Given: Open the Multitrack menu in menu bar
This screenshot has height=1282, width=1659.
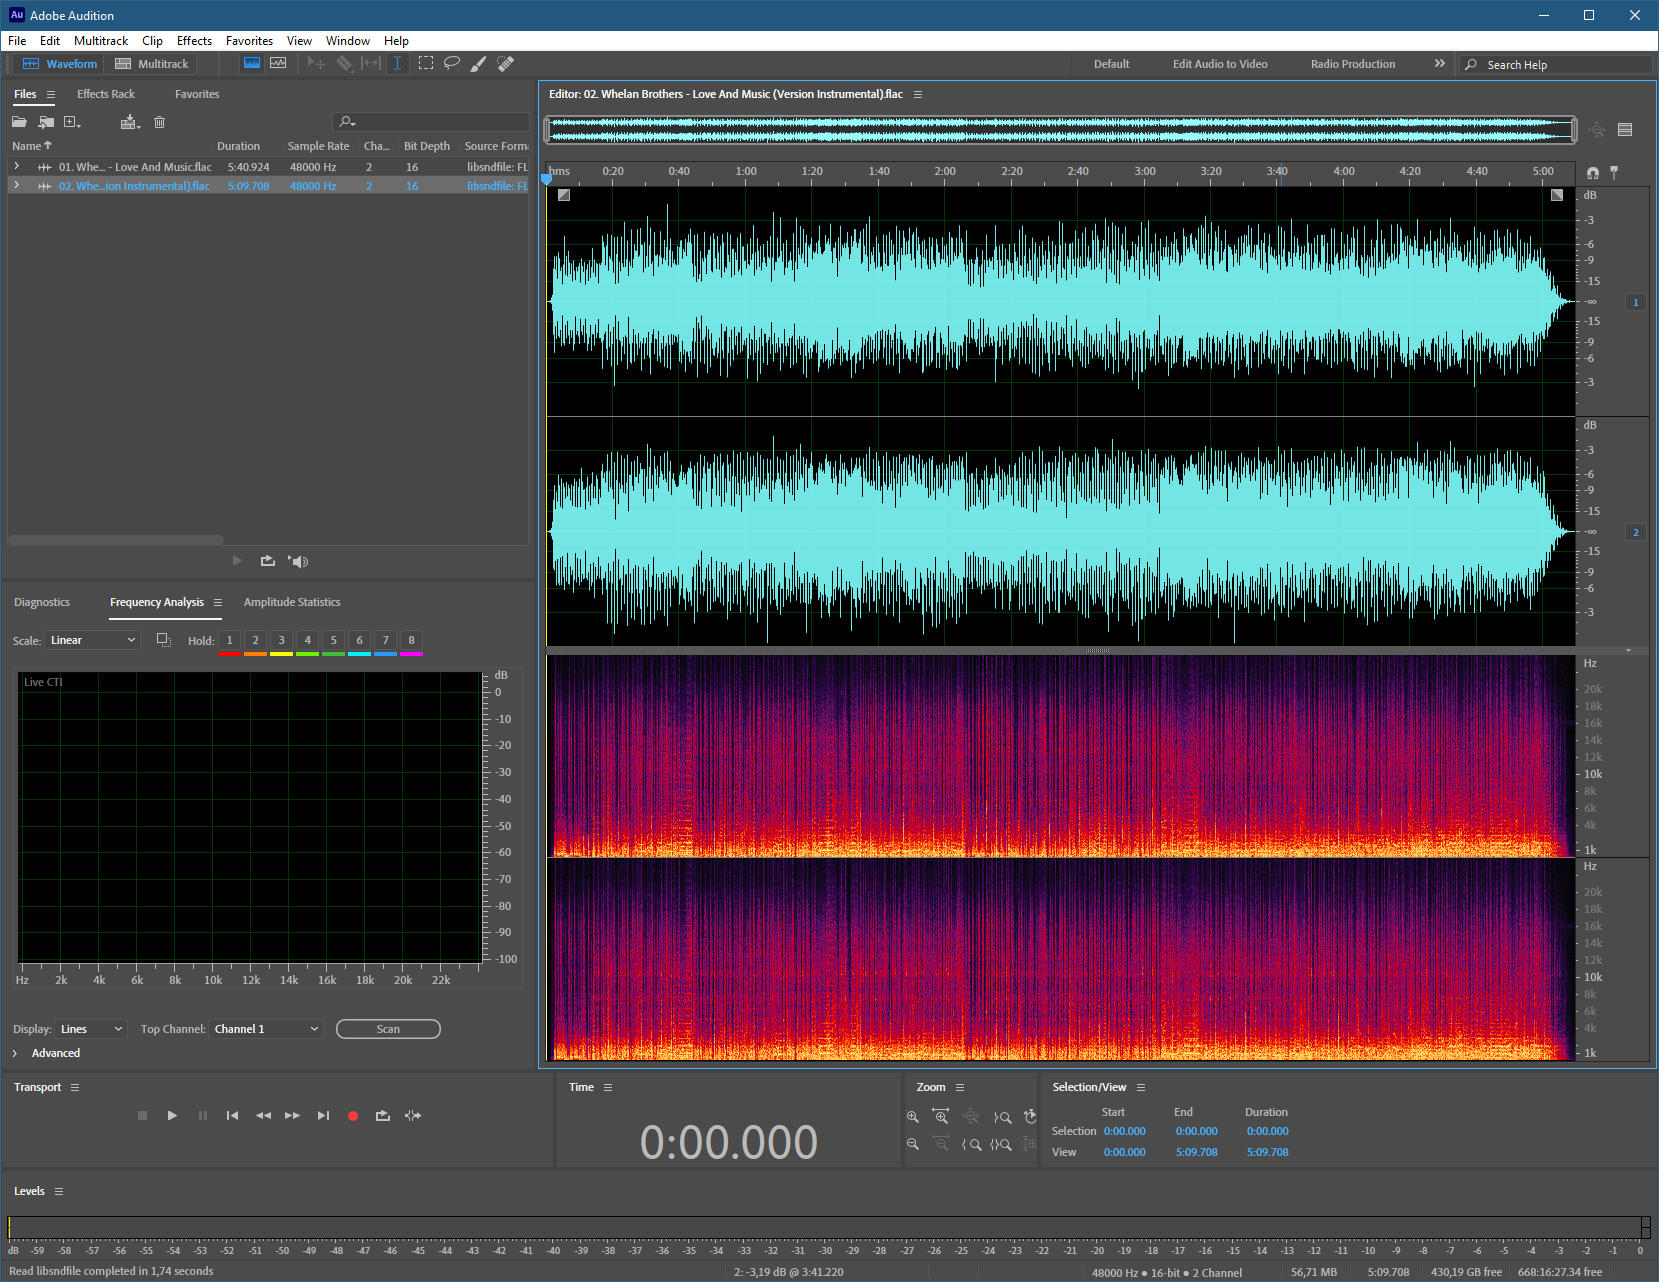Looking at the screenshot, I should pyautogui.click(x=101, y=41).
